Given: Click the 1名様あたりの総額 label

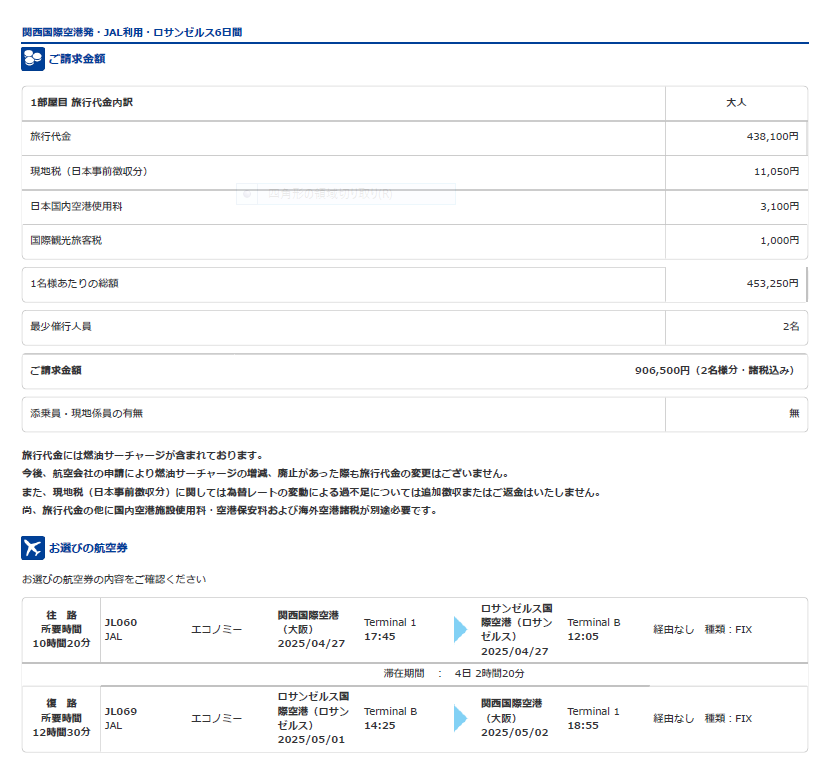Looking at the screenshot, I should [x=74, y=284].
